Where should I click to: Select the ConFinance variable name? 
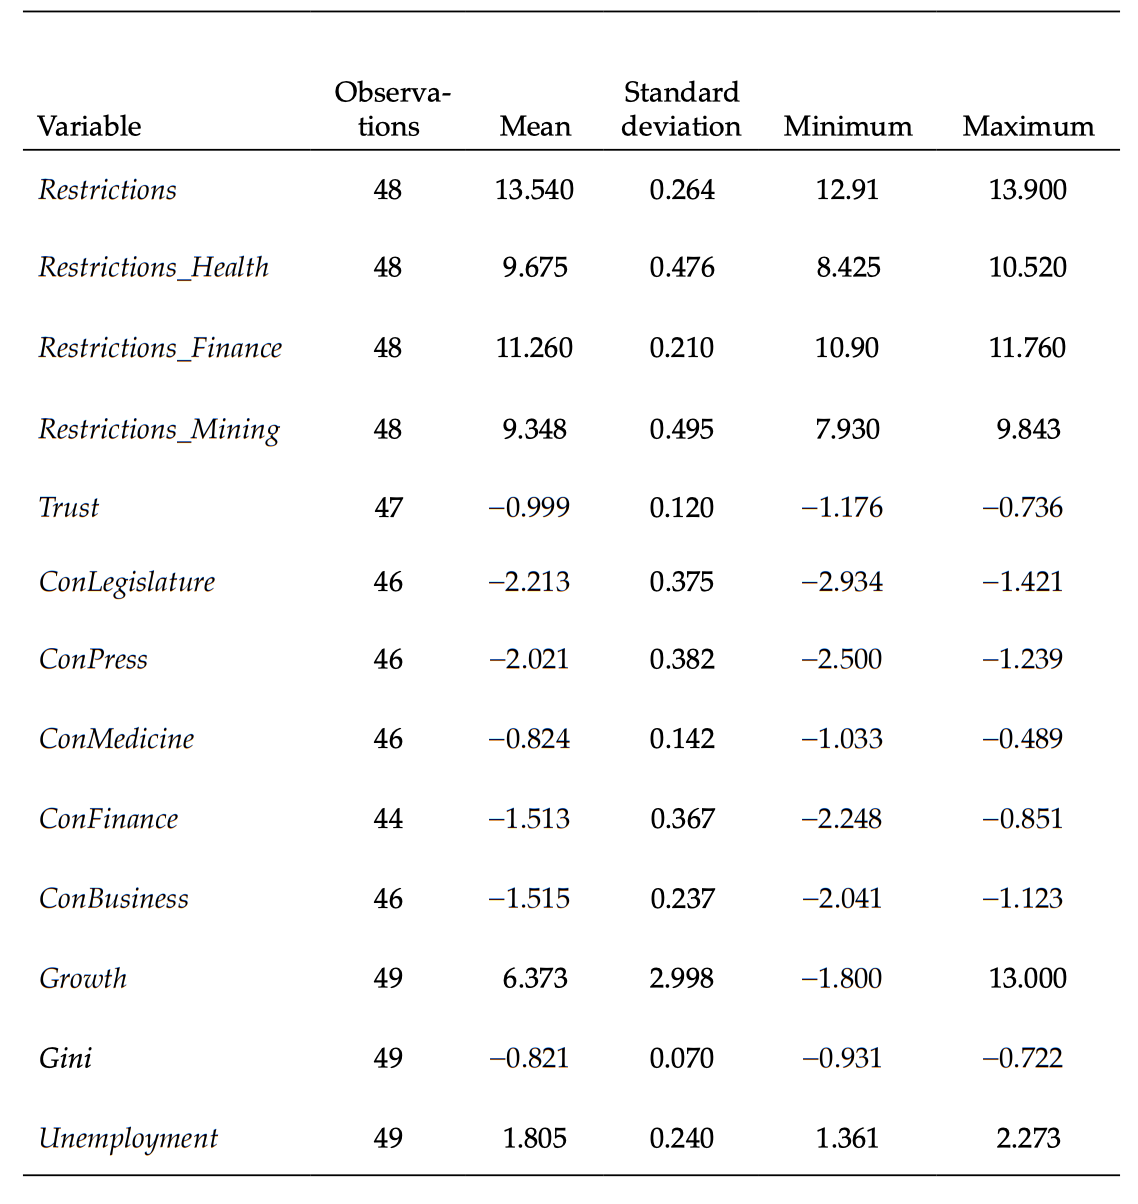click(x=108, y=818)
